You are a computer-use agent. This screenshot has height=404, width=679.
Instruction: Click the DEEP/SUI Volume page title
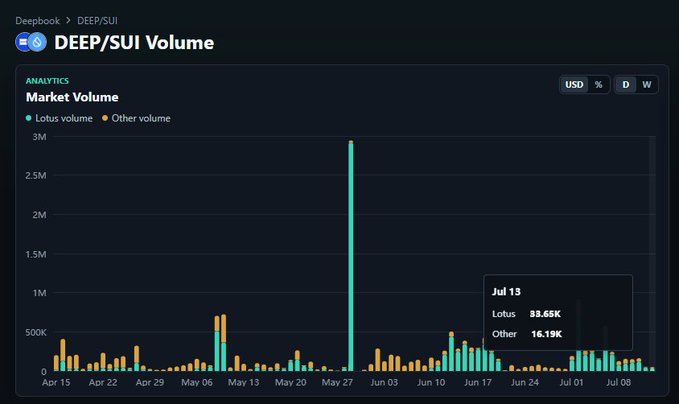(x=134, y=42)
